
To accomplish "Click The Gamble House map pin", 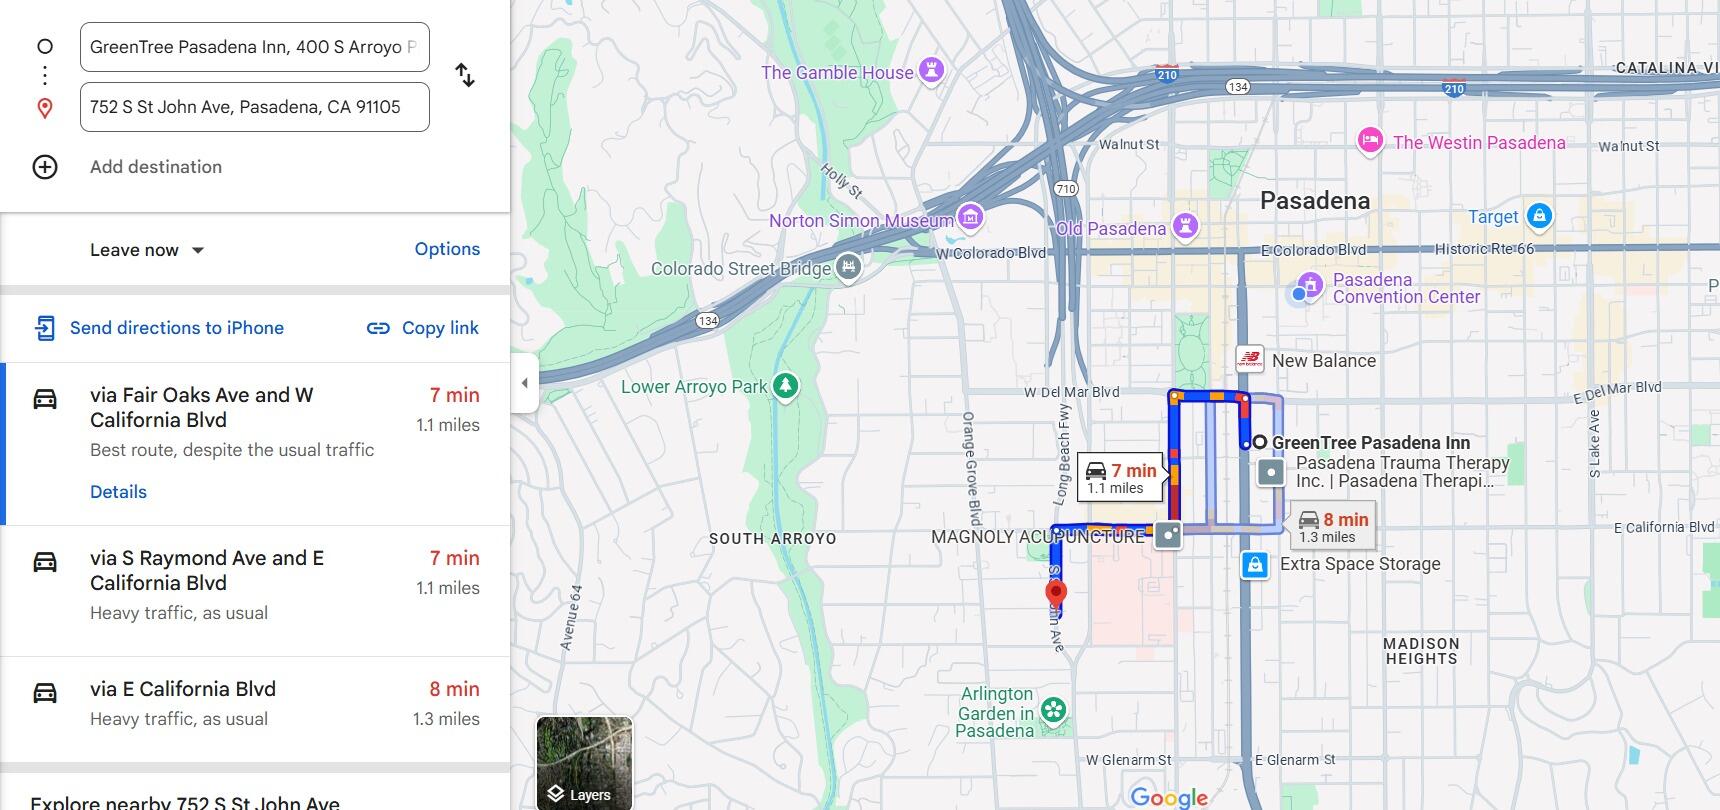I will pos(932,71).
